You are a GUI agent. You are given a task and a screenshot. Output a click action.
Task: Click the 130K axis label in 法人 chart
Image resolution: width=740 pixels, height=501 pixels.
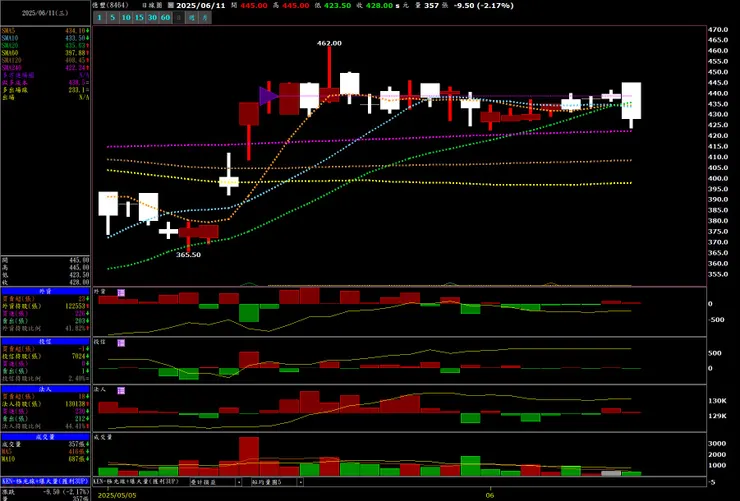[717, 401]
